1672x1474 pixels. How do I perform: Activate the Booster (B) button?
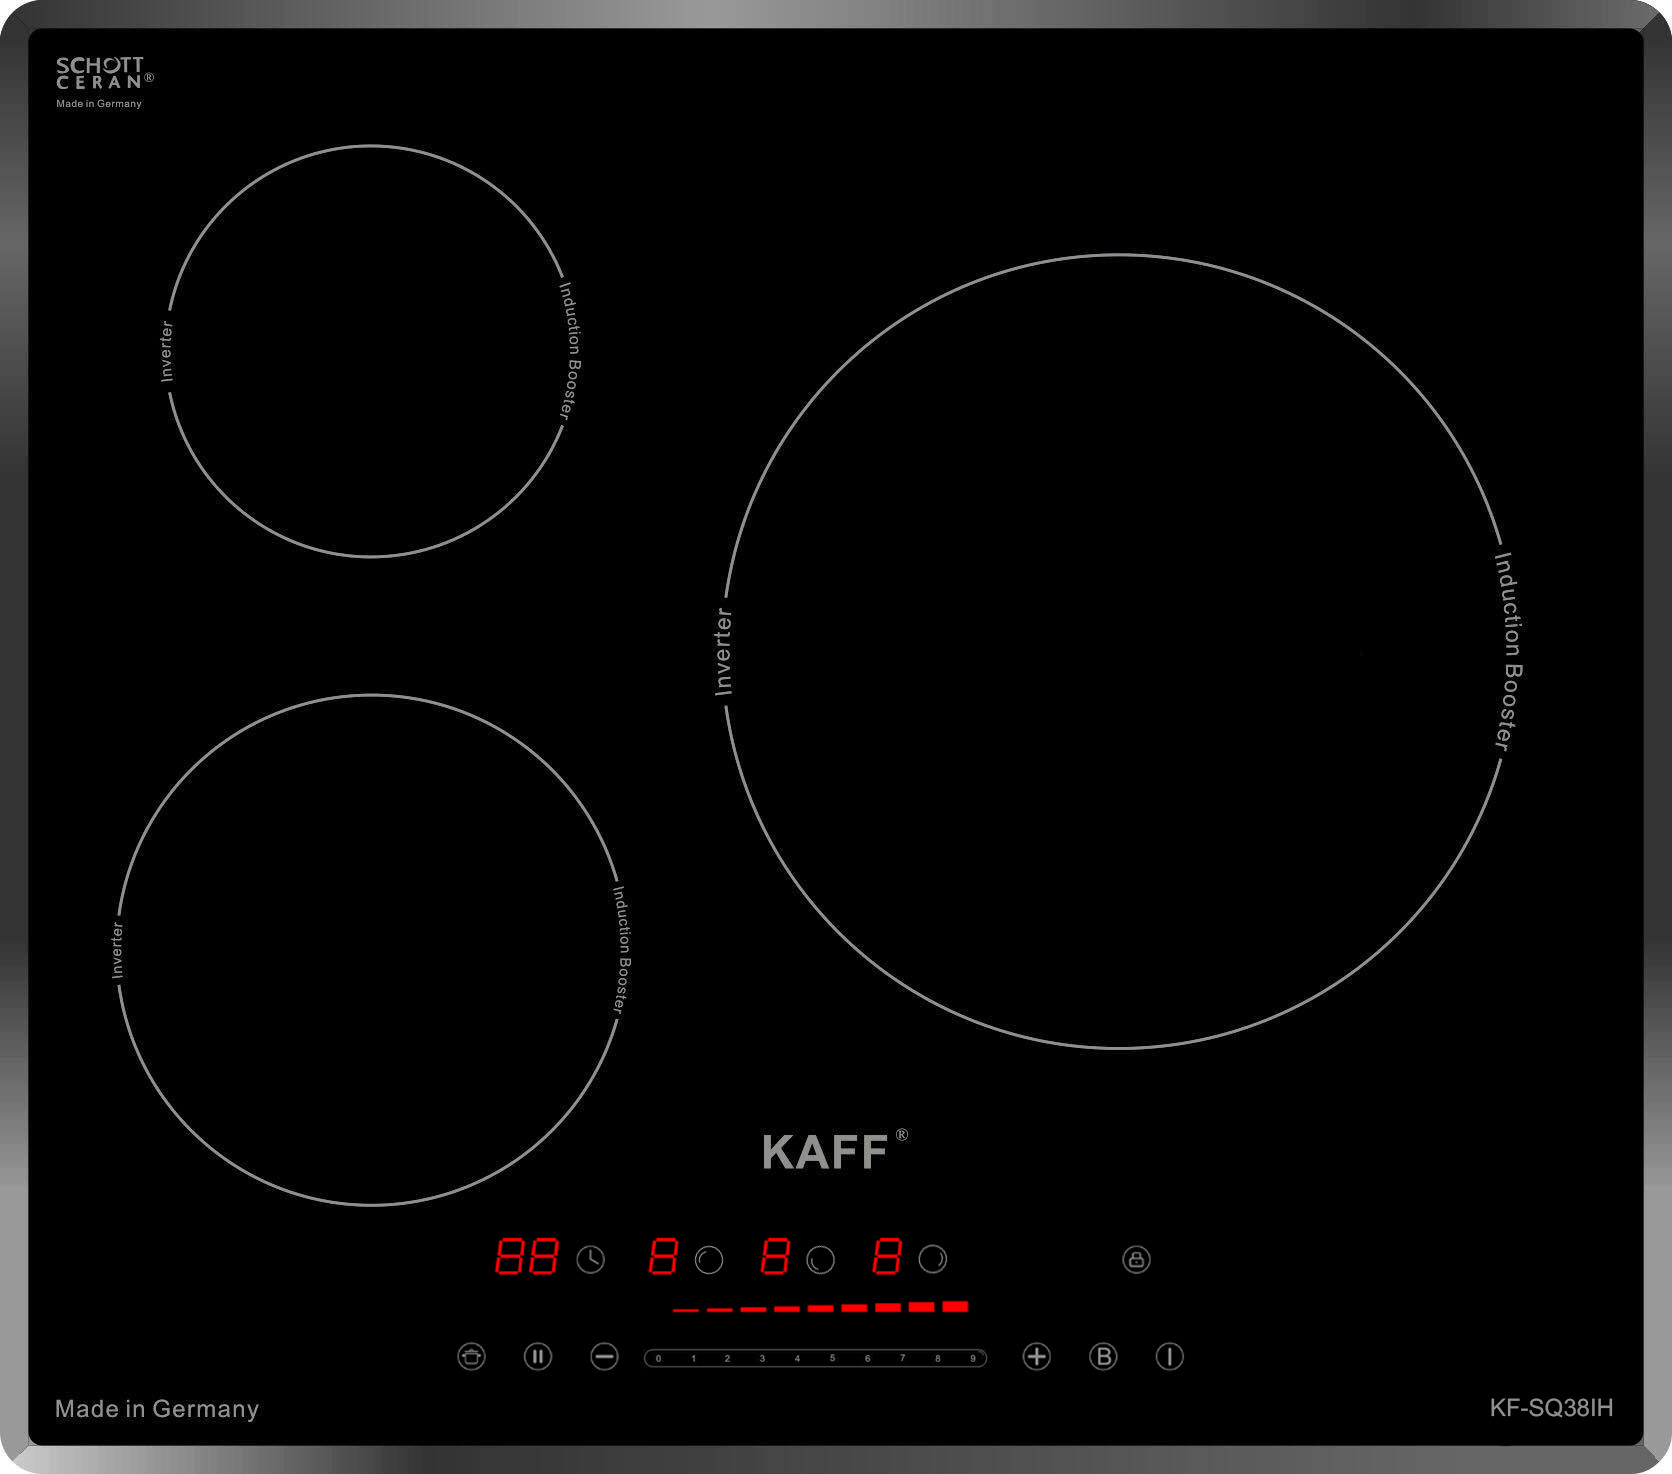(x=1103, y=1357)
